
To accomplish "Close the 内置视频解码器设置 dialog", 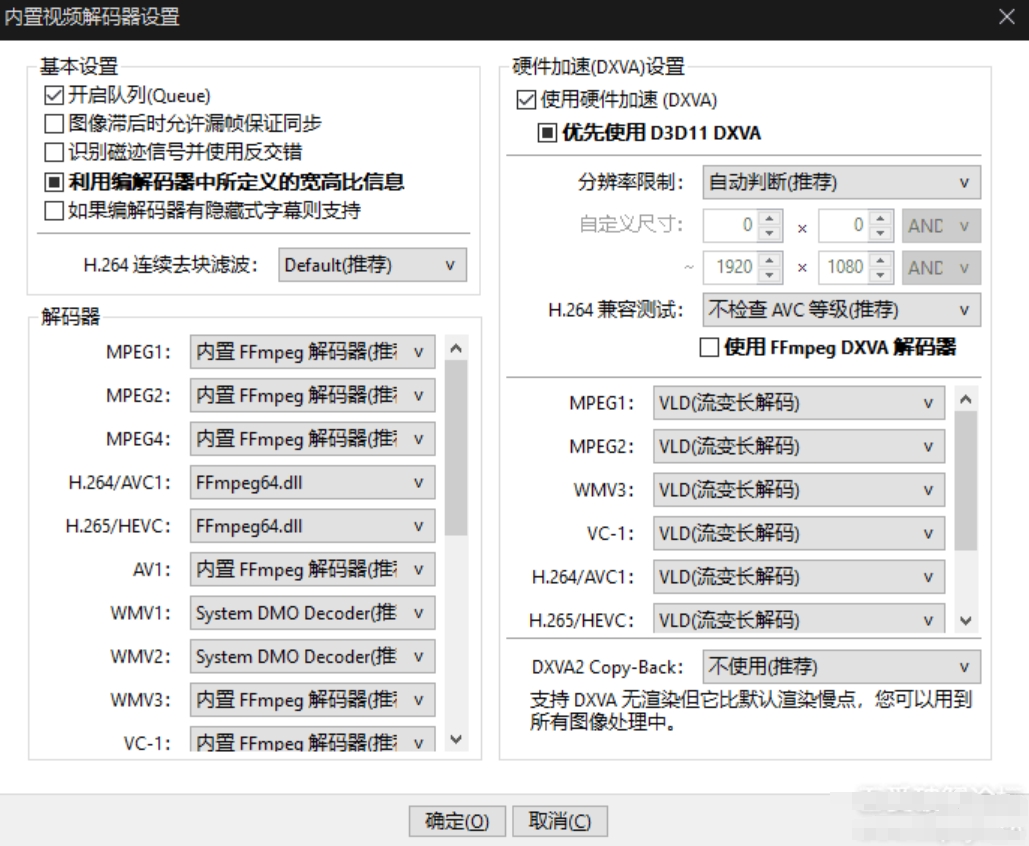I will (x=1007, y=17).
